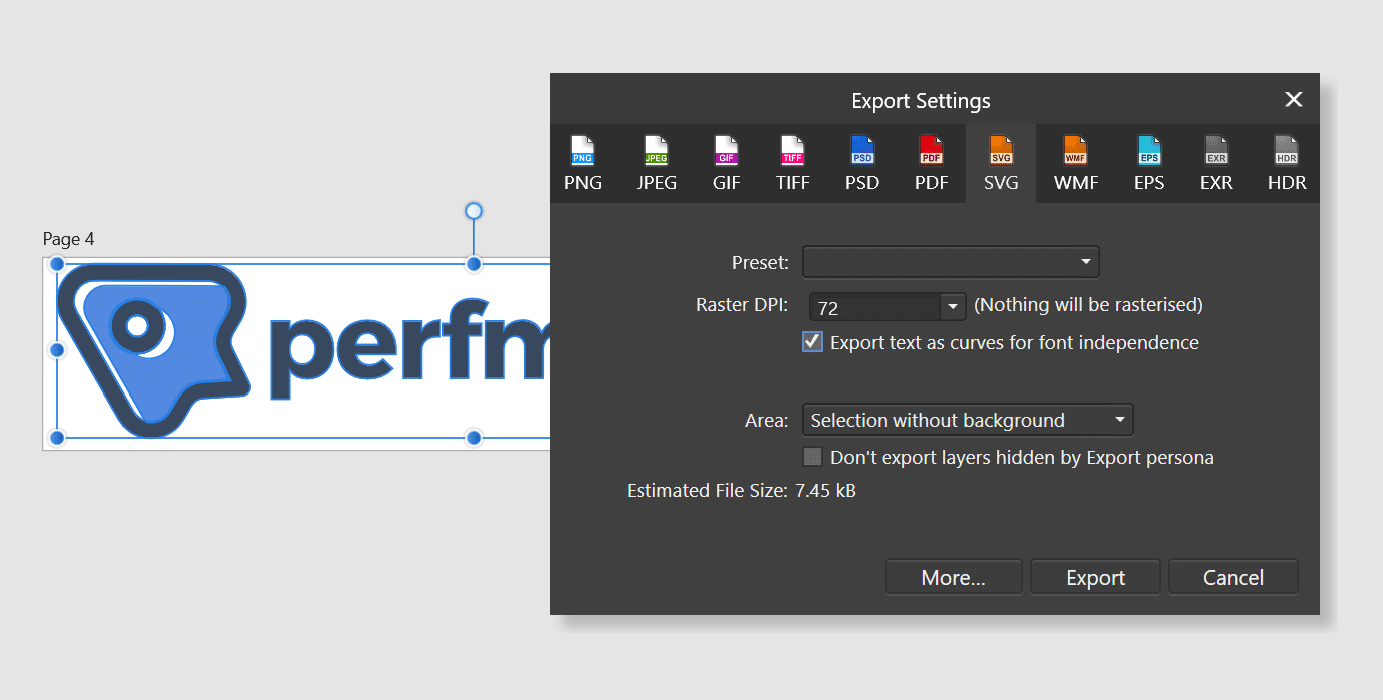Select the EPS export format icon
The width and height of the screenshot is (1383, 700).
pos(1149,163)
